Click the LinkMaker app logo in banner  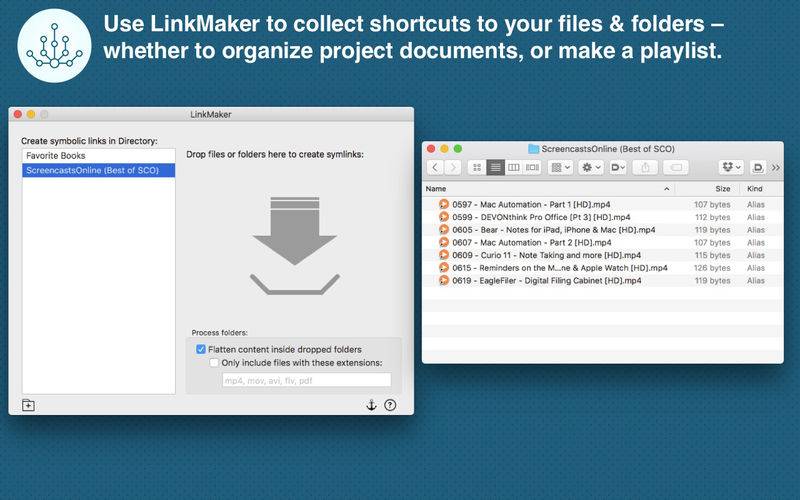pos(54,45)
